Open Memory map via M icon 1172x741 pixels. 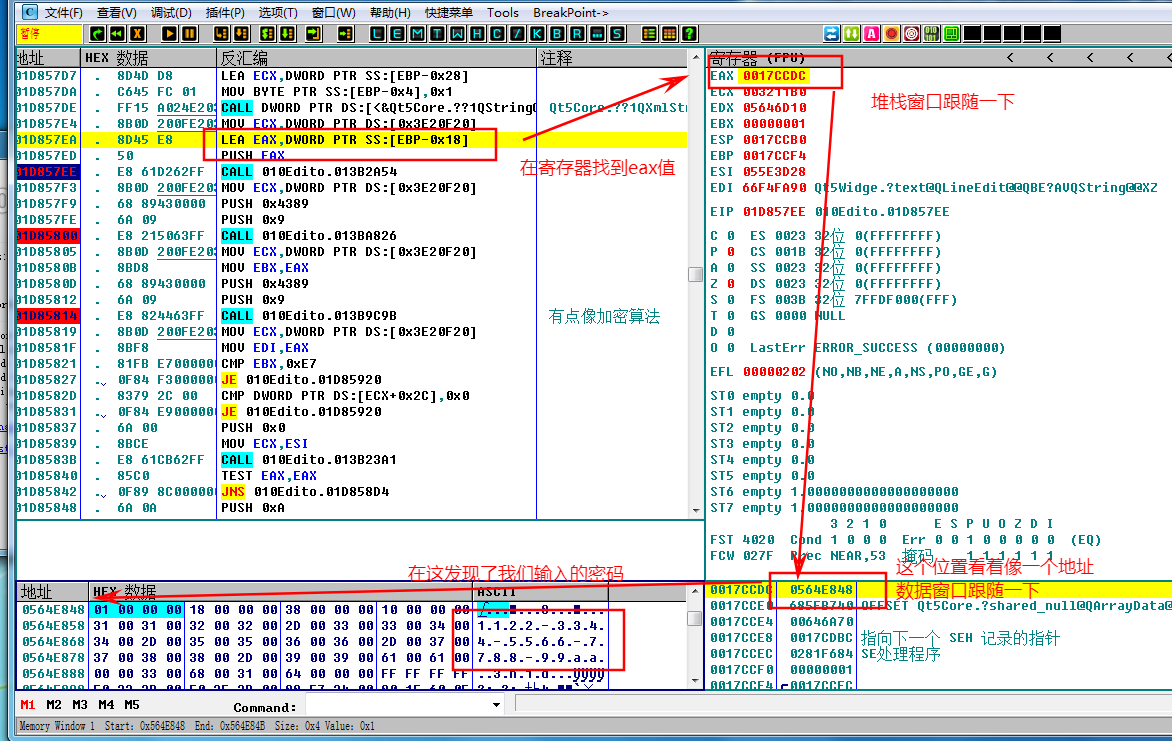point(417,34)
